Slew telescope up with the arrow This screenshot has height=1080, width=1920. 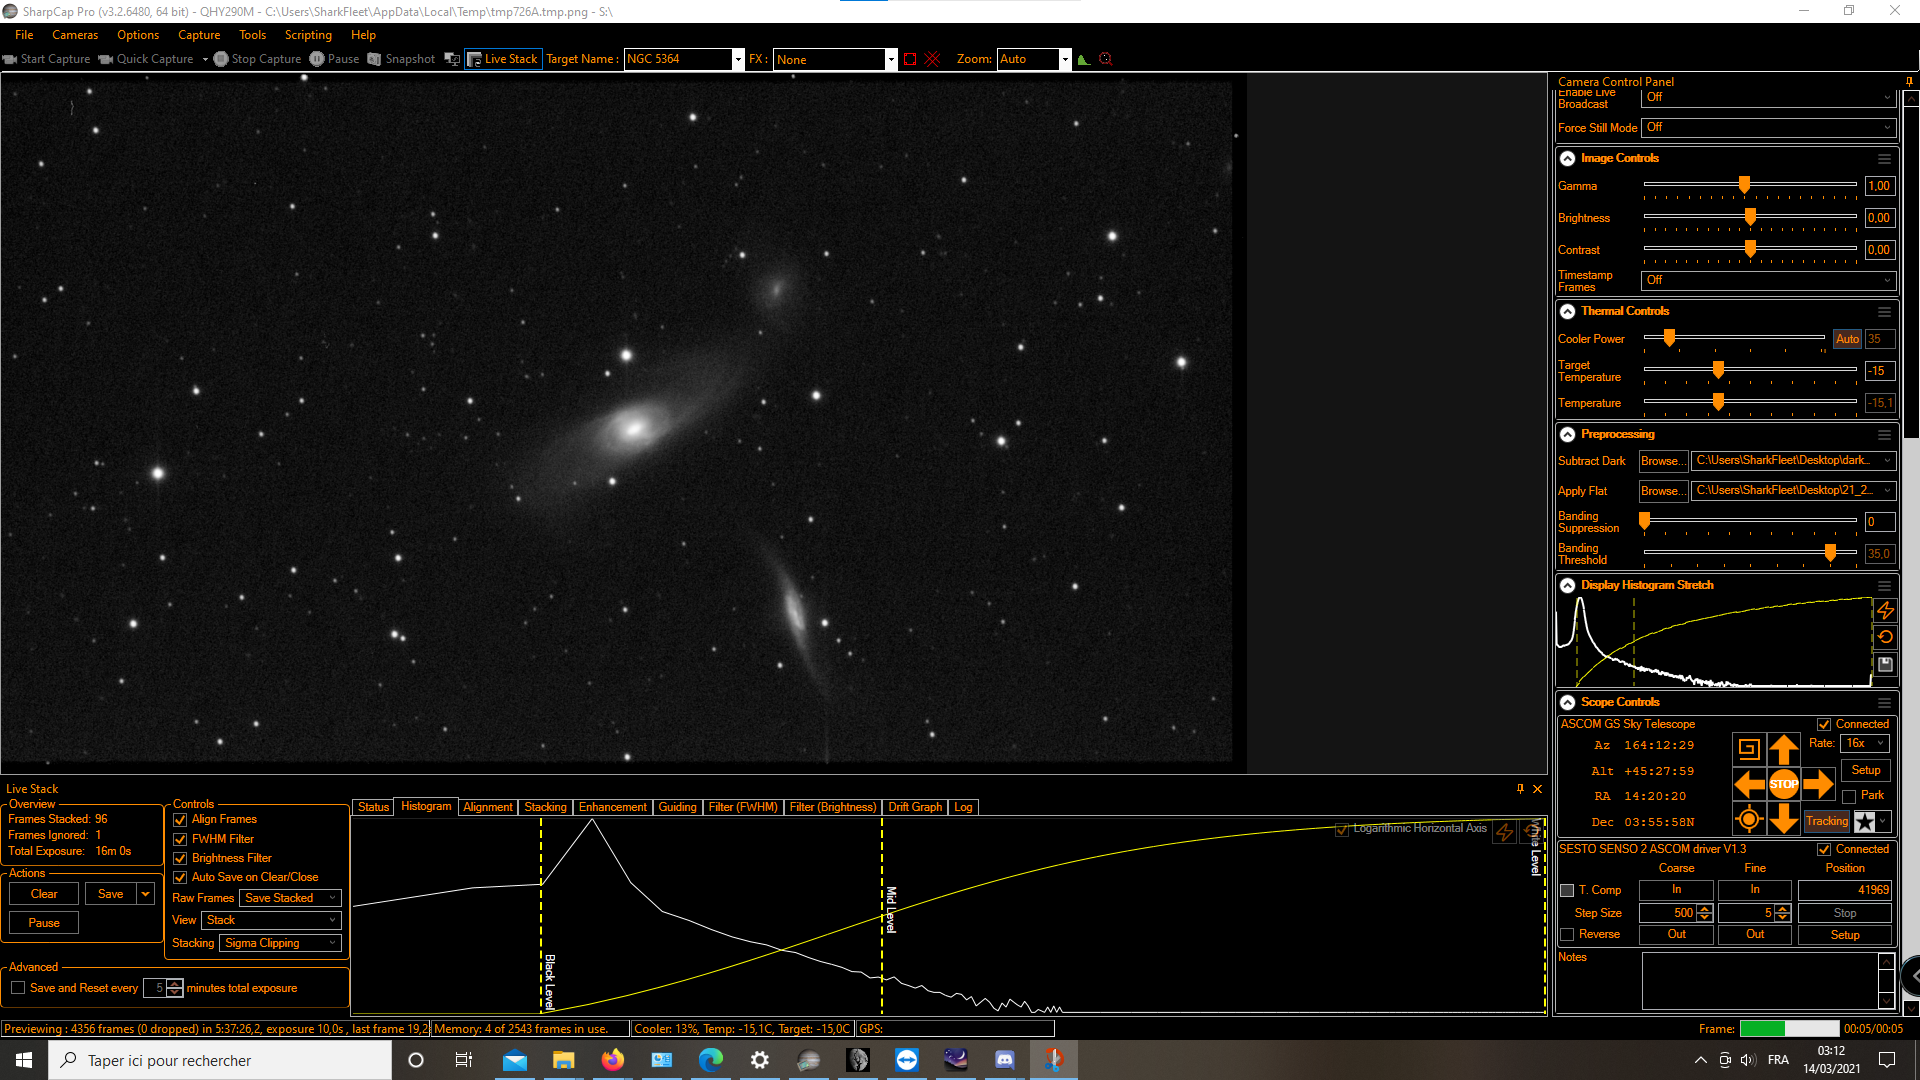coord(1783,749)
